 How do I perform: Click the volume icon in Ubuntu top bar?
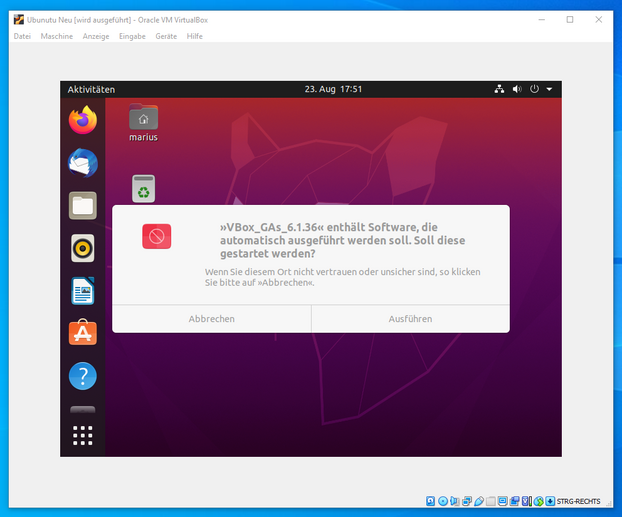[517, 89]
